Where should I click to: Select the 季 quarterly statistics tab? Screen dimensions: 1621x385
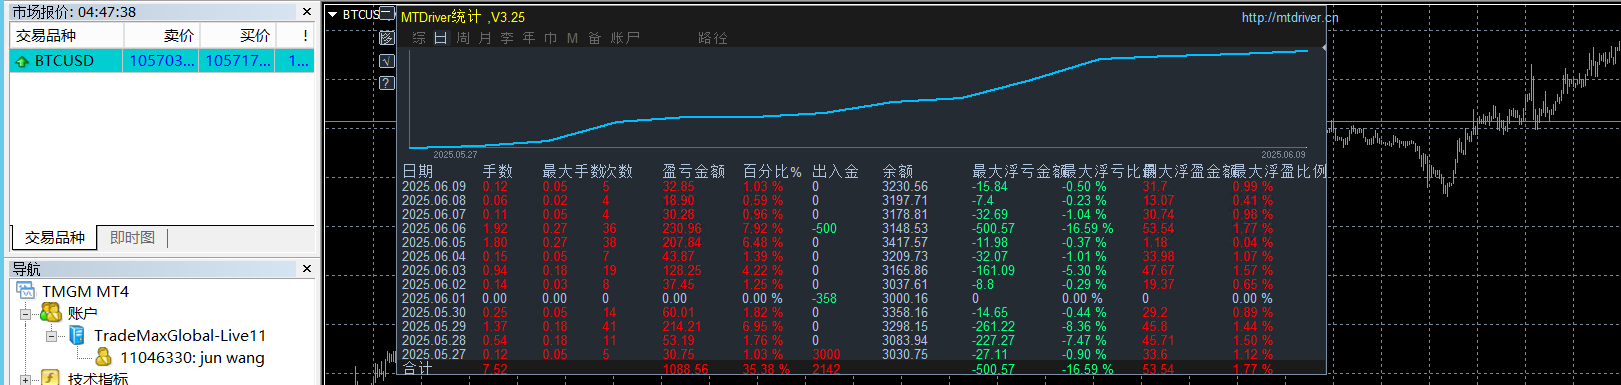tap(507, 38)
